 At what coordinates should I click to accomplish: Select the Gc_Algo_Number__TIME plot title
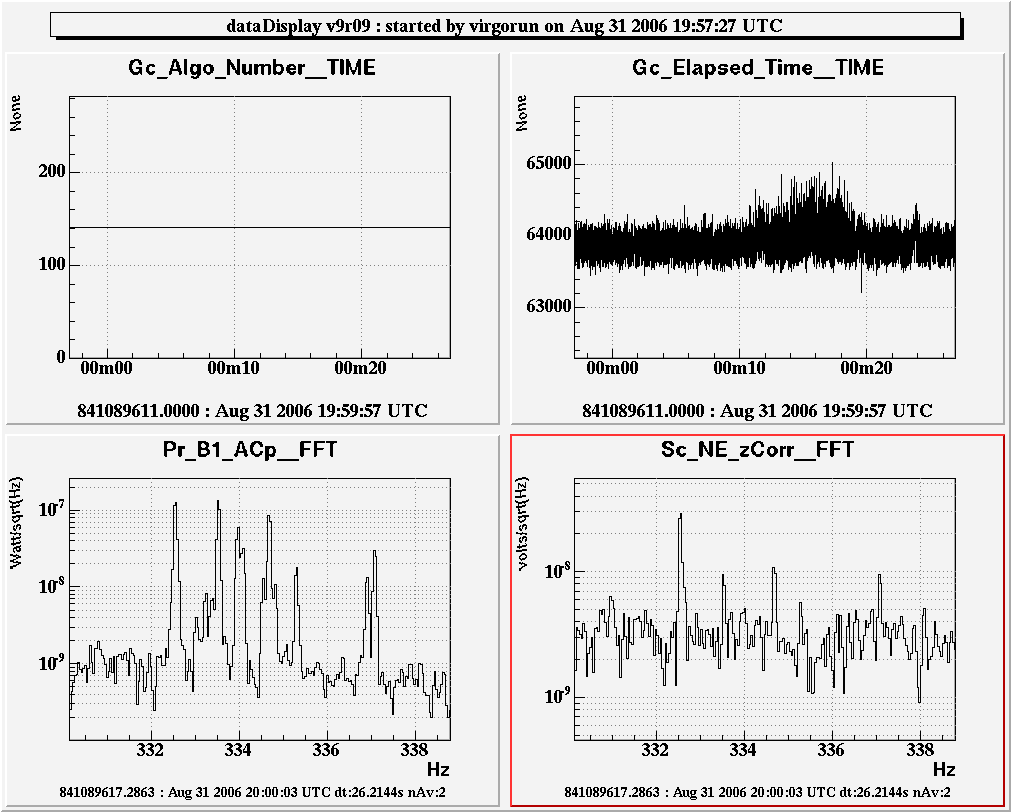point(252,68)
